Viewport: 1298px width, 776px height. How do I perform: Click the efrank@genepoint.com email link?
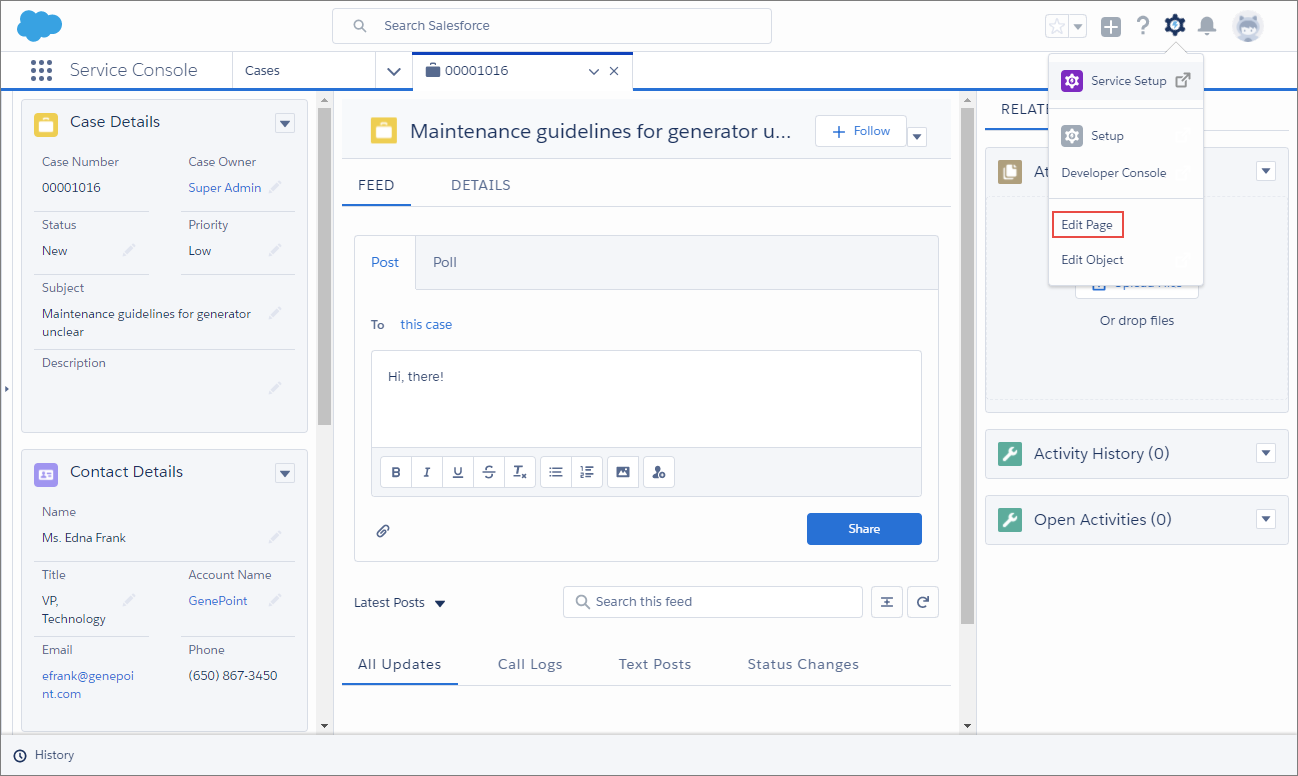click(88, 685)
